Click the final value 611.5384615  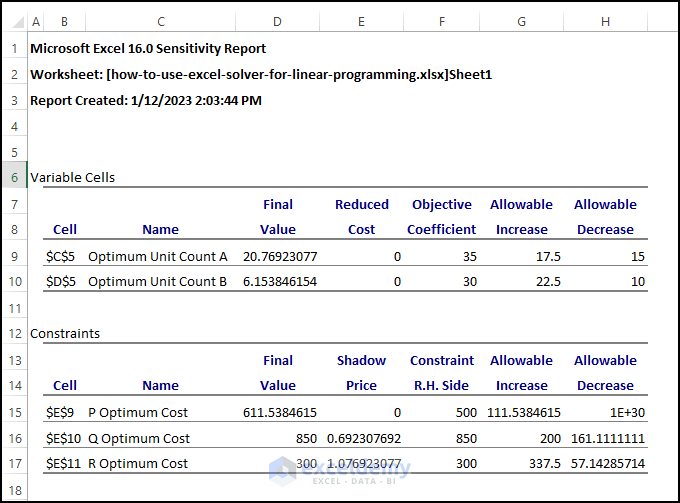coord(280,412)
